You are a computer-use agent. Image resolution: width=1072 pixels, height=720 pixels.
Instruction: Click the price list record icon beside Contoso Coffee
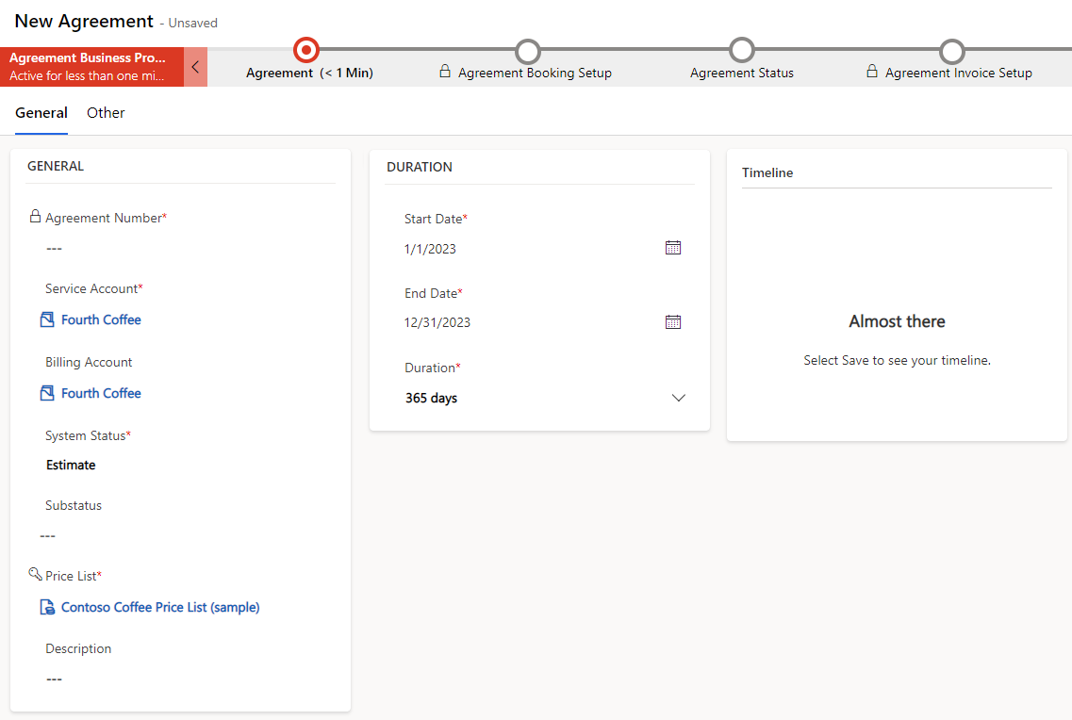pos(46,607)
